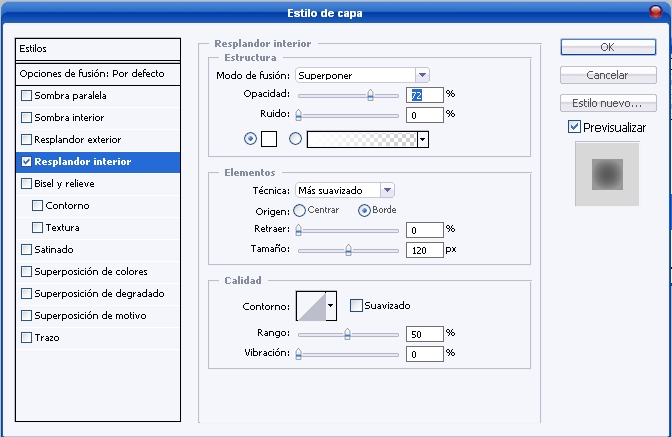Open the Contorno picker dropdown arrow
This screenshot has width=672, height=437.
point(331,306)
